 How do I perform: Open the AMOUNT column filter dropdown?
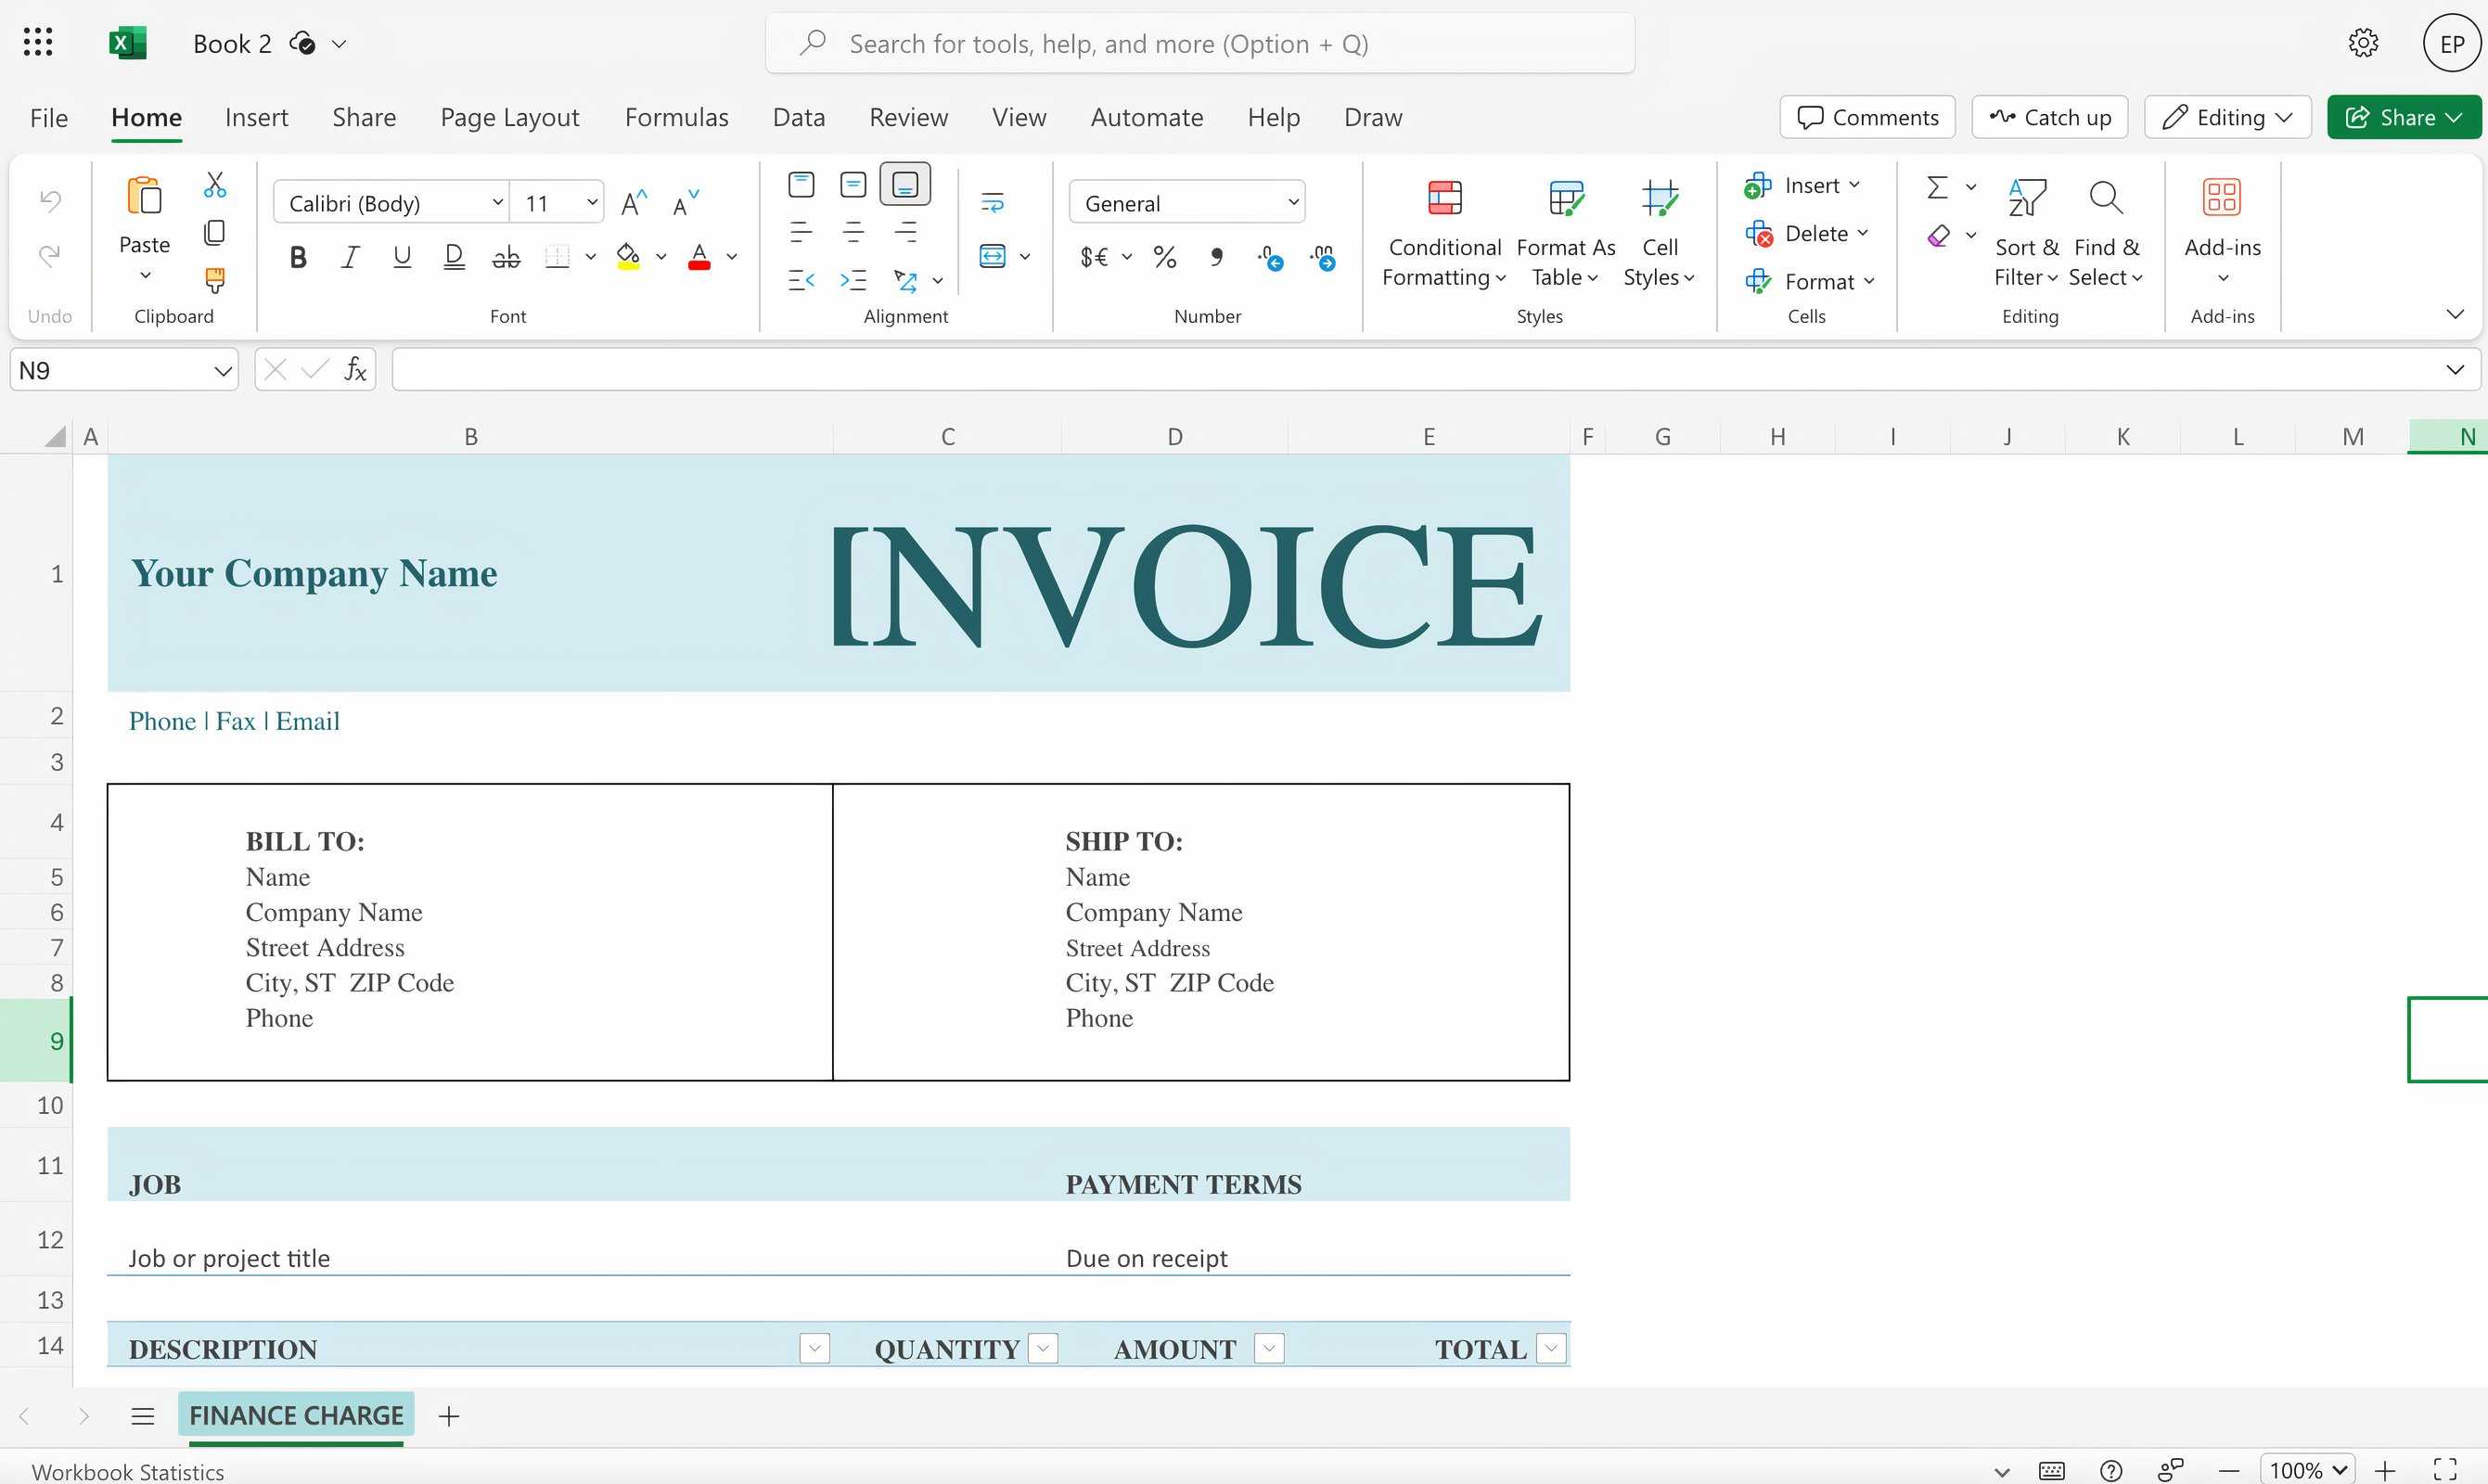coord(1269,1348)
